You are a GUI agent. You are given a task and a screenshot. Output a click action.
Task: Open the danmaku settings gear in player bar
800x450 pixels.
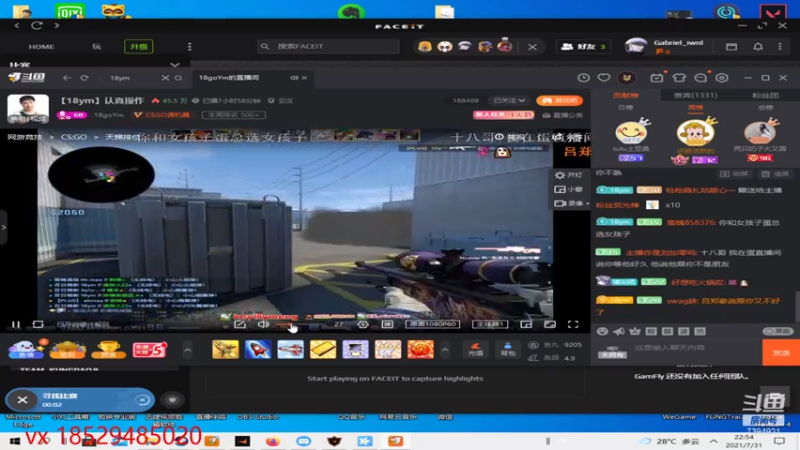(363, 324)
